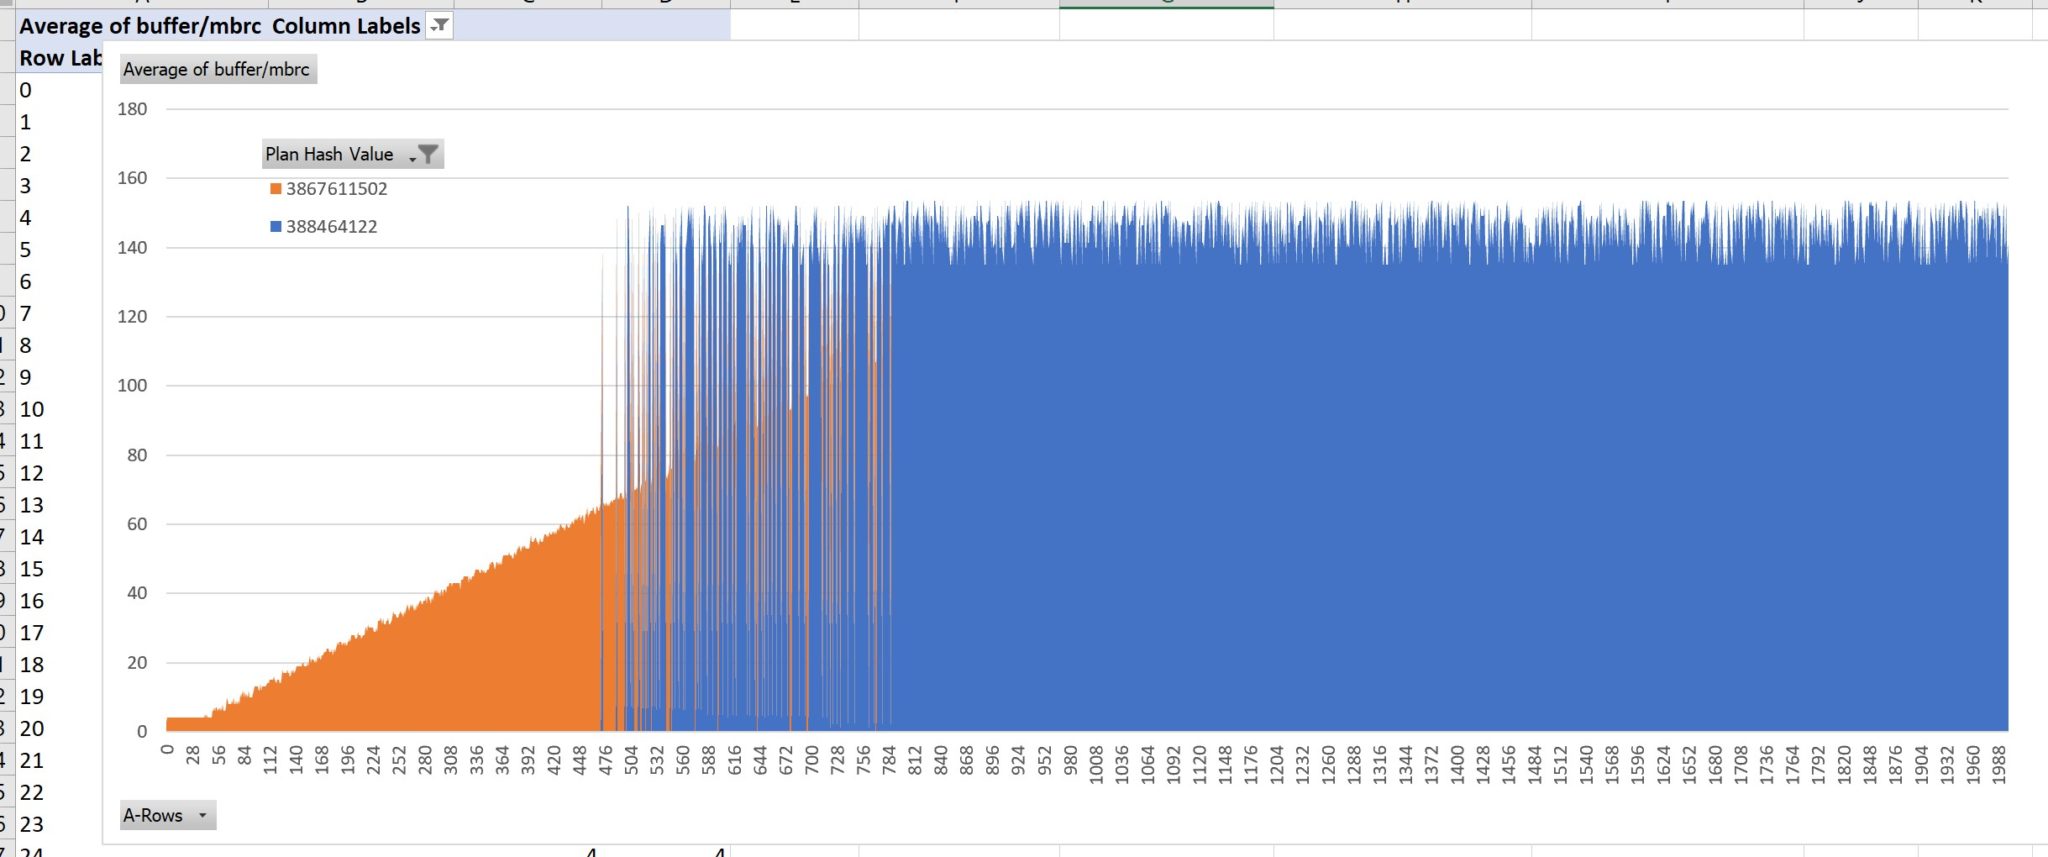Select the Average of buffer/mbrc header cell

140,26
